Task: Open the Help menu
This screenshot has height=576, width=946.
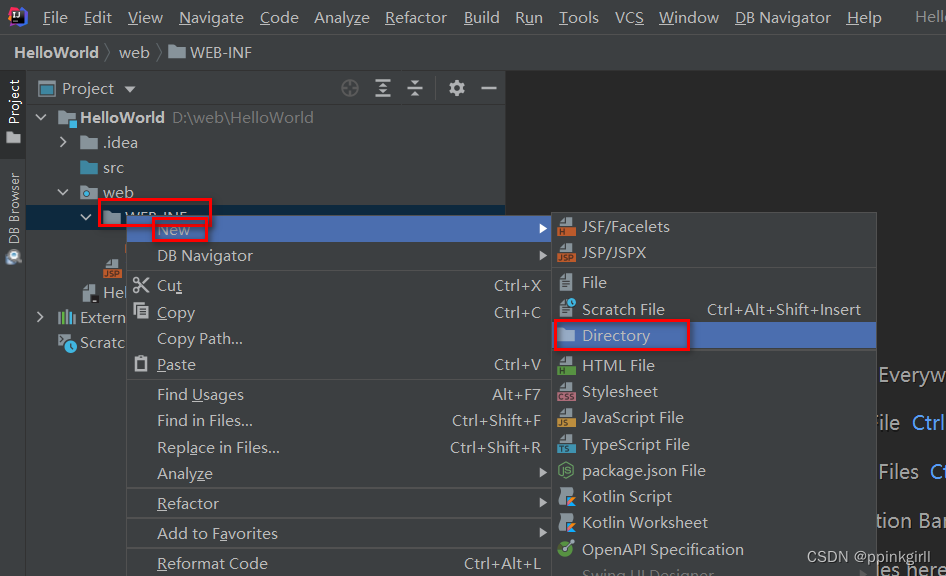Action: pyautogui.click(x=864, y=17)
